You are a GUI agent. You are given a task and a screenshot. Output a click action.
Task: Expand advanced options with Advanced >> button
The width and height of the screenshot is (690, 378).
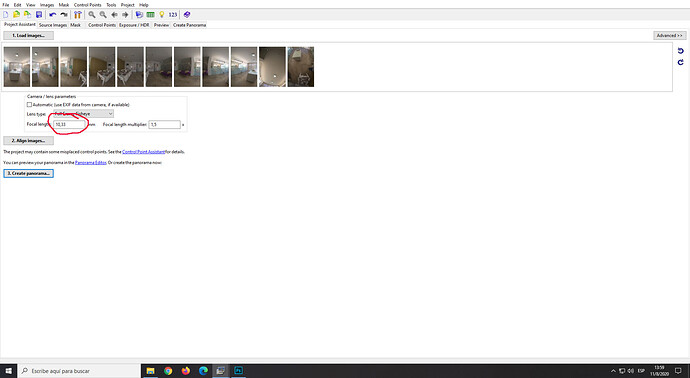click(x=669, y=35)
